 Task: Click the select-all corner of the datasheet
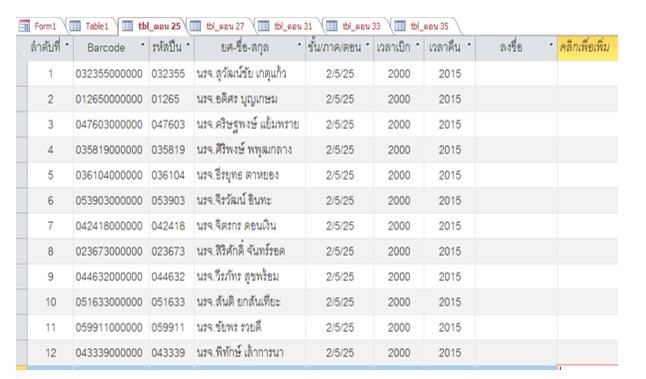pos(22,49)
